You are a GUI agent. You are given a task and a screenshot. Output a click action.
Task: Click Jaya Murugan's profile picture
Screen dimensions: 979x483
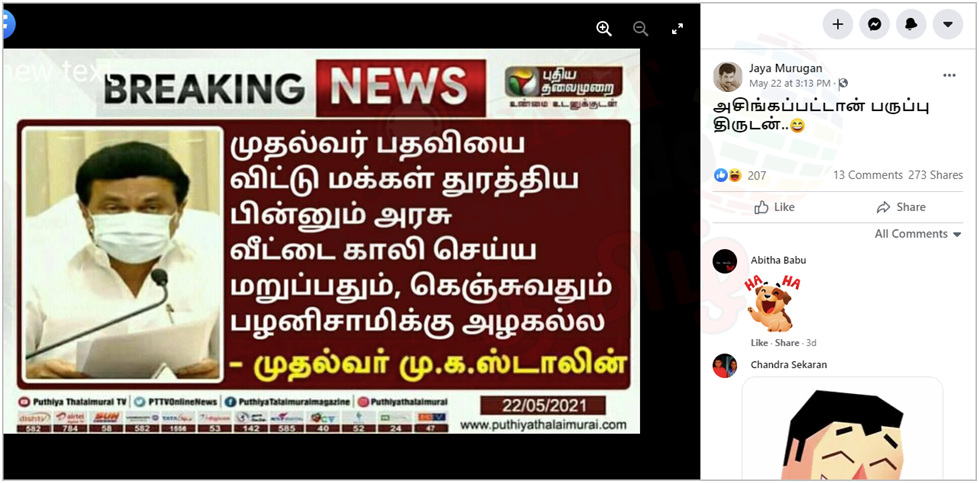pyautogui.click(x=728, y=77)
